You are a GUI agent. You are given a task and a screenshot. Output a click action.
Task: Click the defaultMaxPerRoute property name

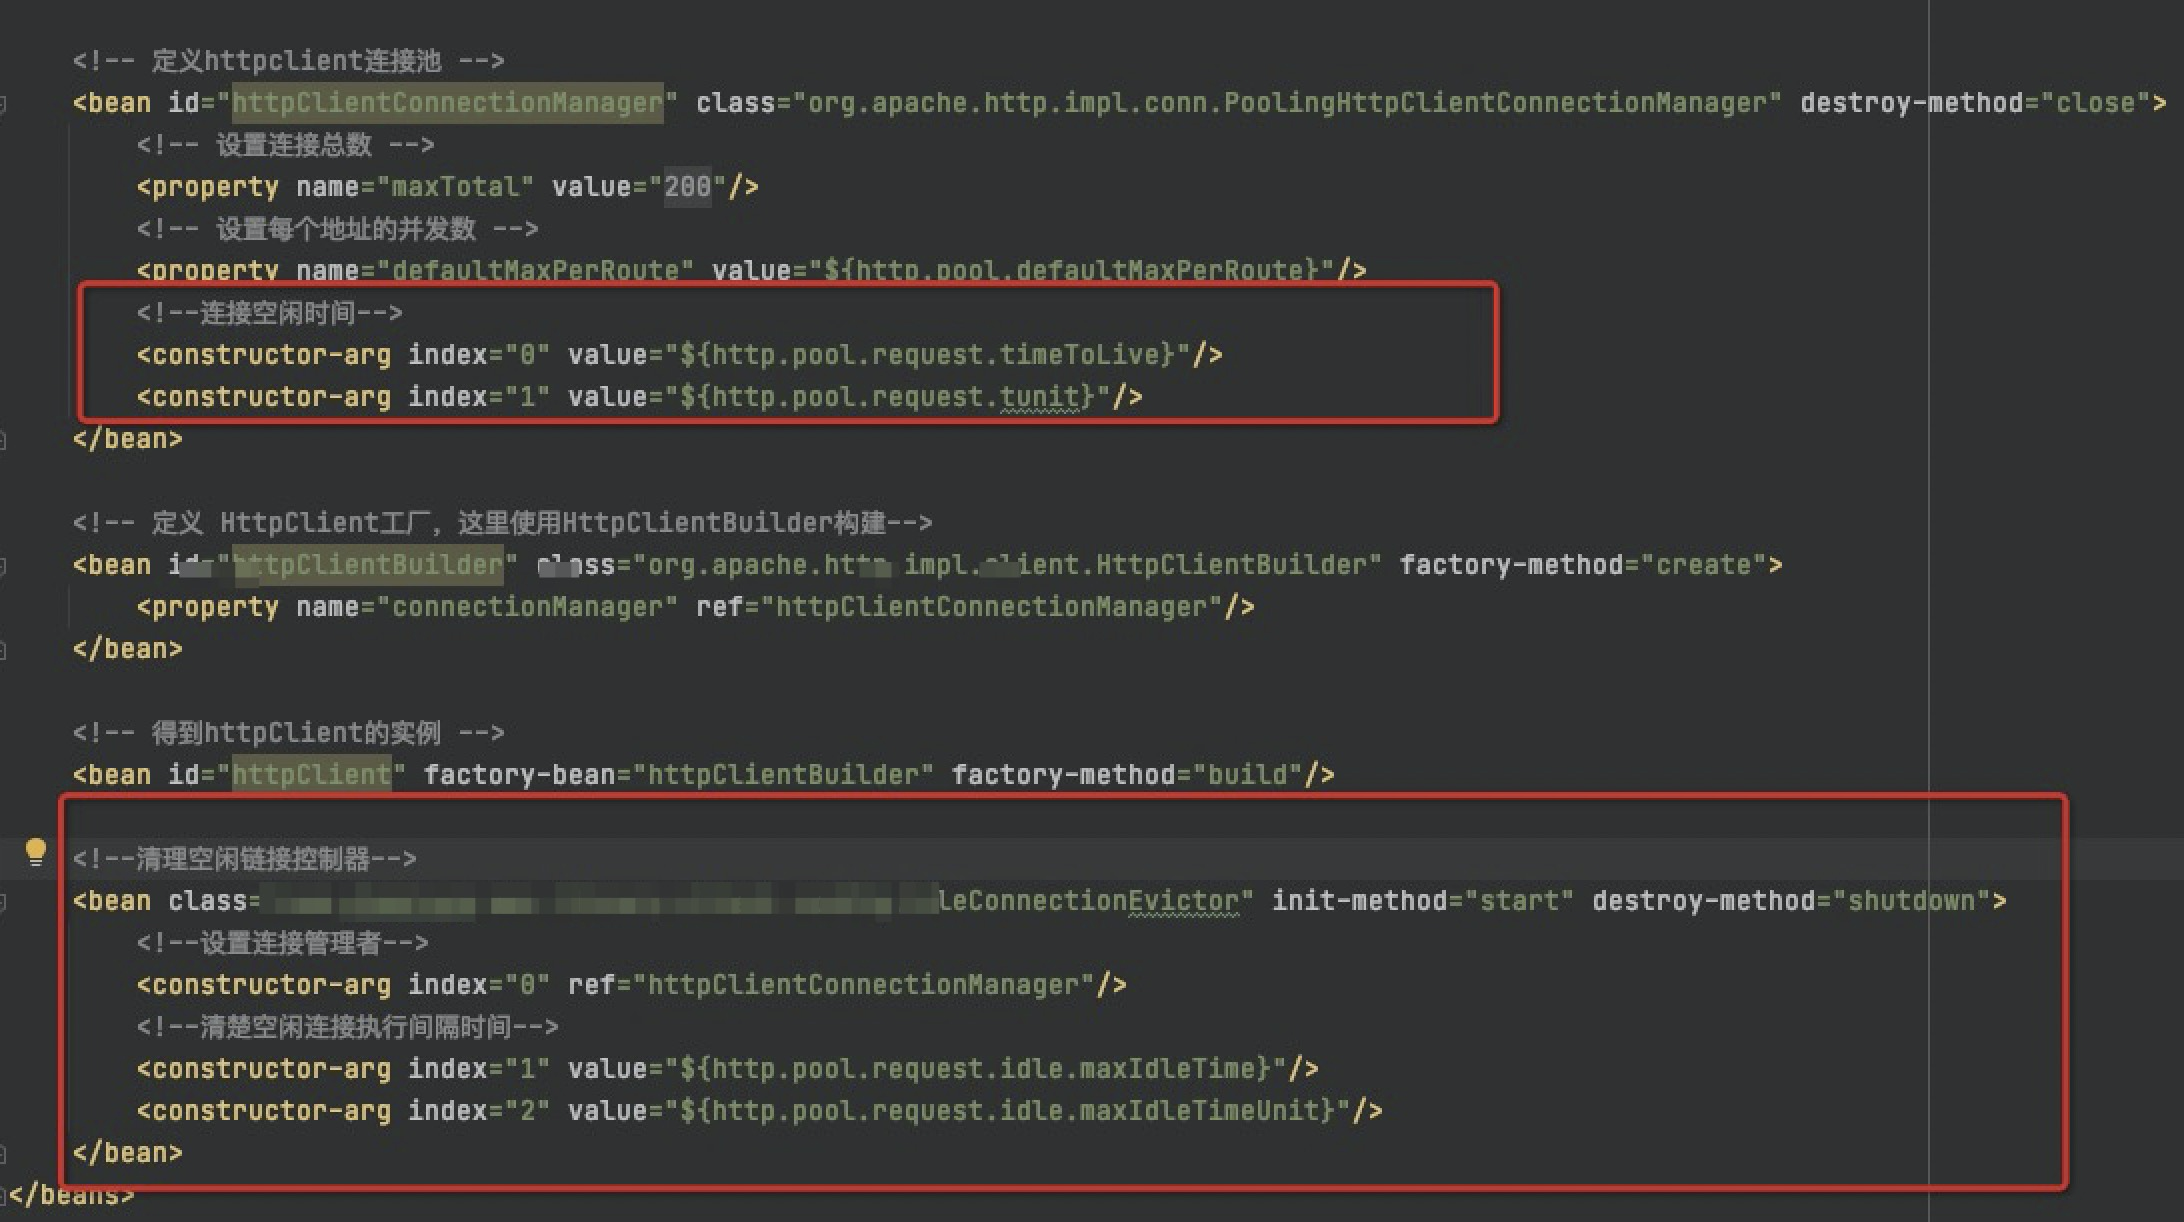coord(535,270)
